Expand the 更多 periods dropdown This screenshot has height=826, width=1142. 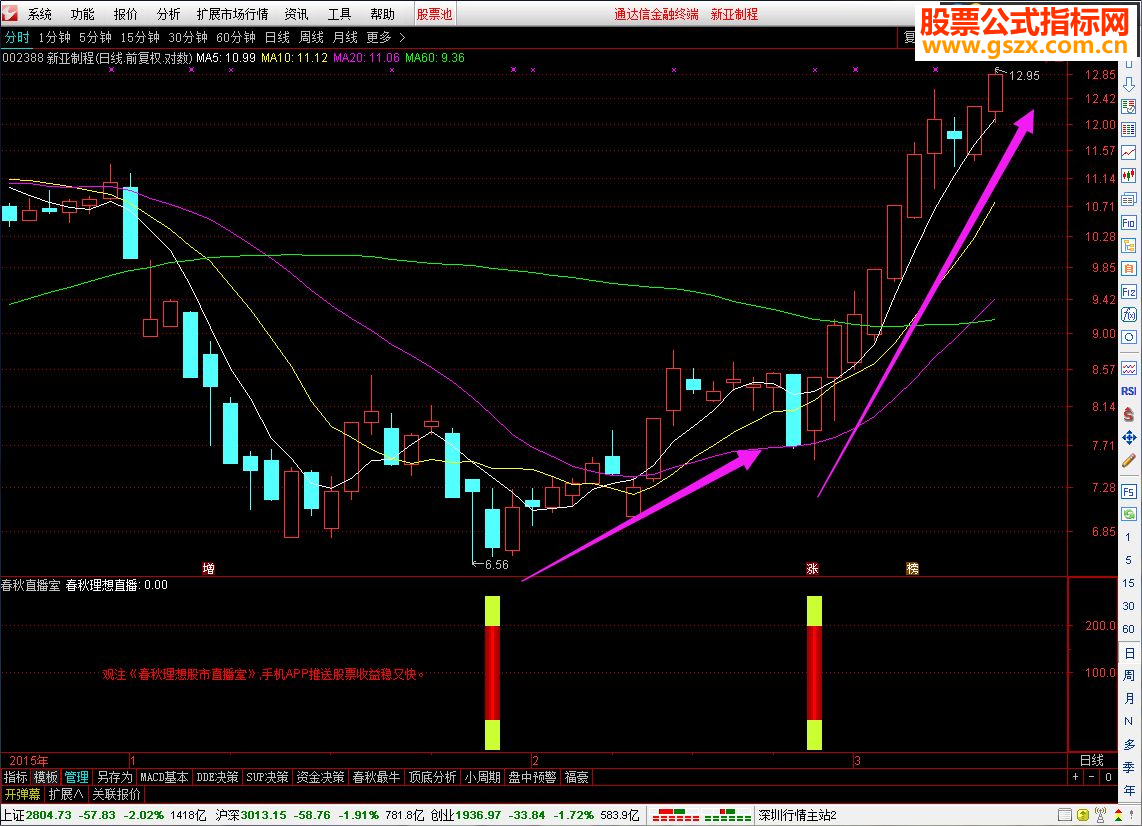point(386,37)
